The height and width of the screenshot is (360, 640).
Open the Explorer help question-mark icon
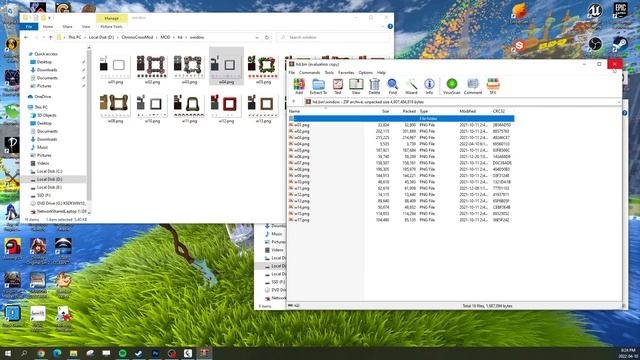coord(390,27)
